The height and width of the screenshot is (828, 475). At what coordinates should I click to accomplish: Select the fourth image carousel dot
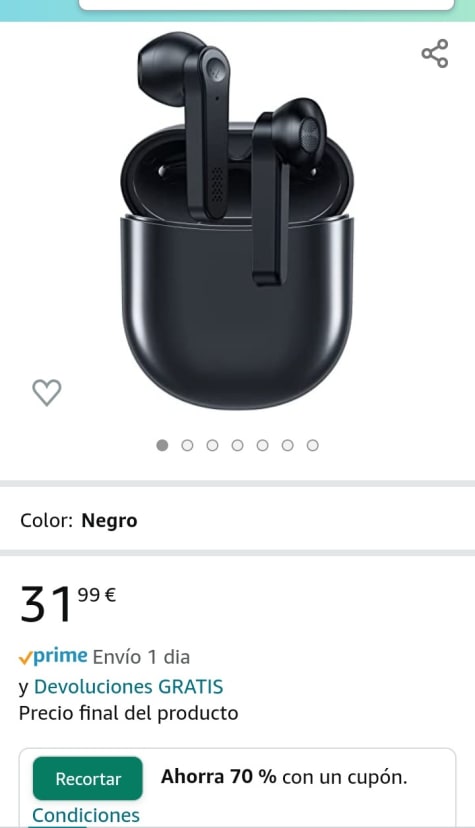point(238,445)
